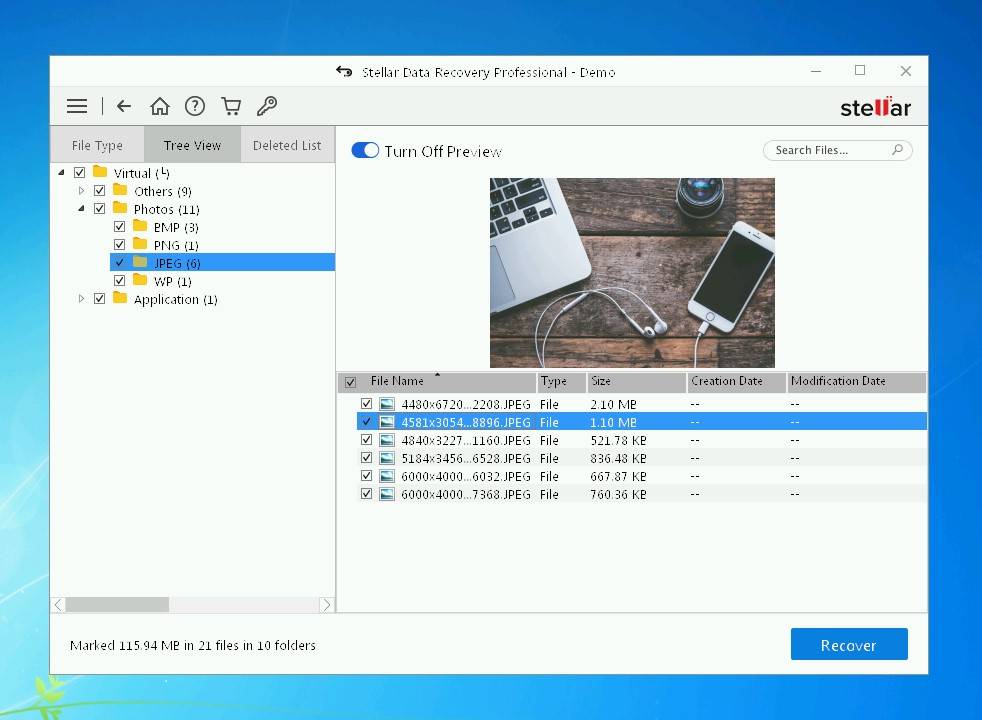The width and height of the screenshot is (982, 720).
Task: Uncheck the 4480x6720...2208.JPEG file checkbox
Action: click(x=366, y=404)
